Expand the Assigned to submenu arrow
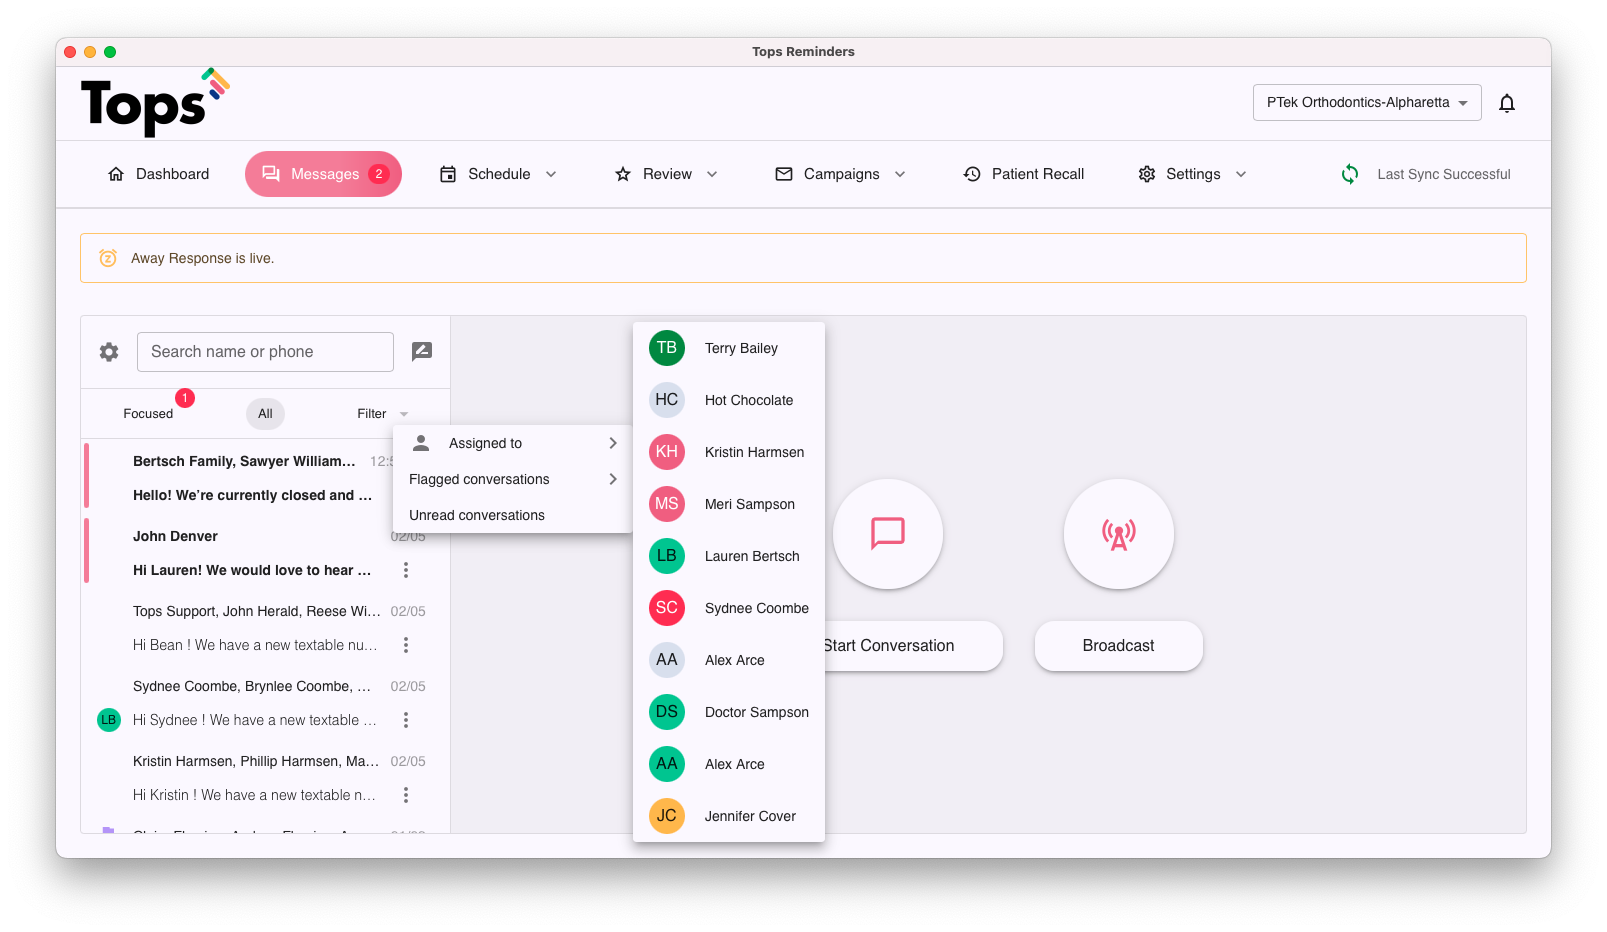 tap(613, 443)
